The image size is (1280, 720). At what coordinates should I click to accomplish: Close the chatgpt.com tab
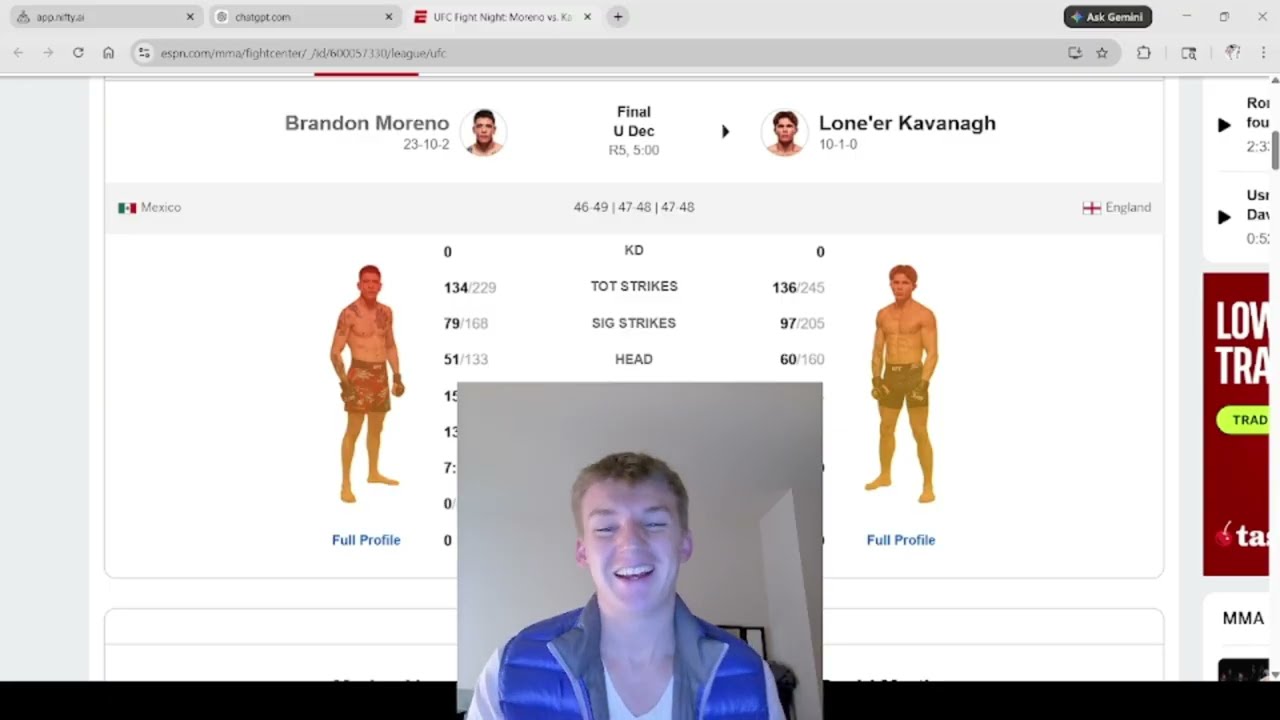click(x=389, y=17)
